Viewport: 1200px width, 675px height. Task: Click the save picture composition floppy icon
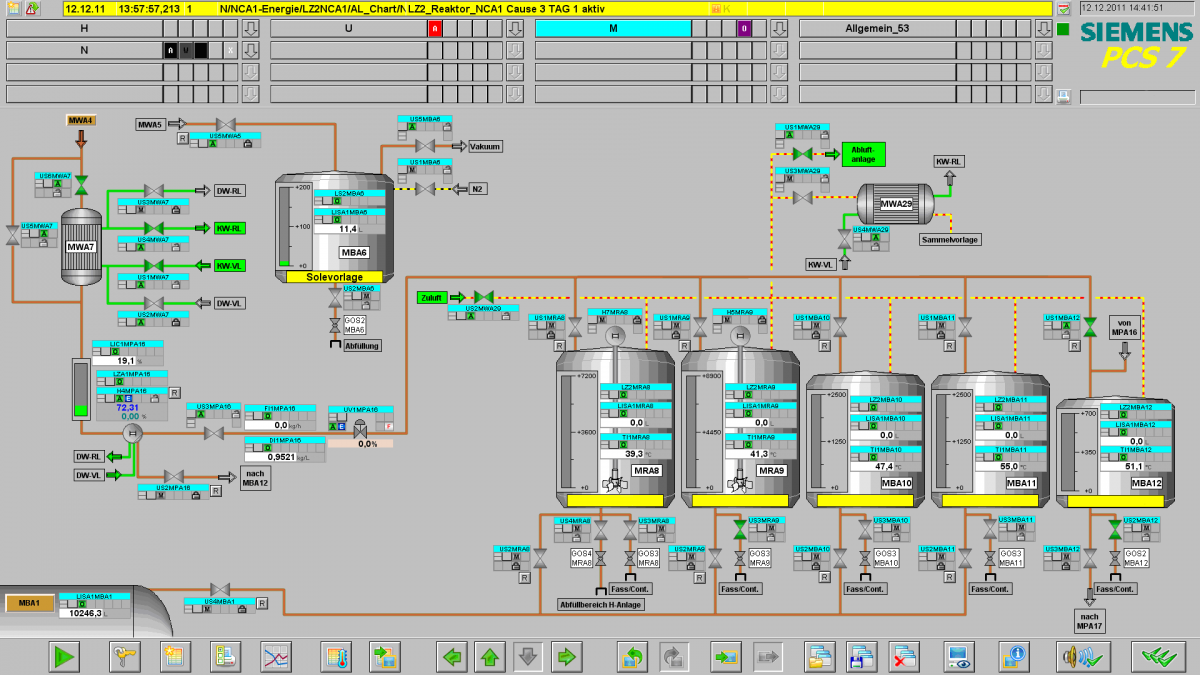862,657
